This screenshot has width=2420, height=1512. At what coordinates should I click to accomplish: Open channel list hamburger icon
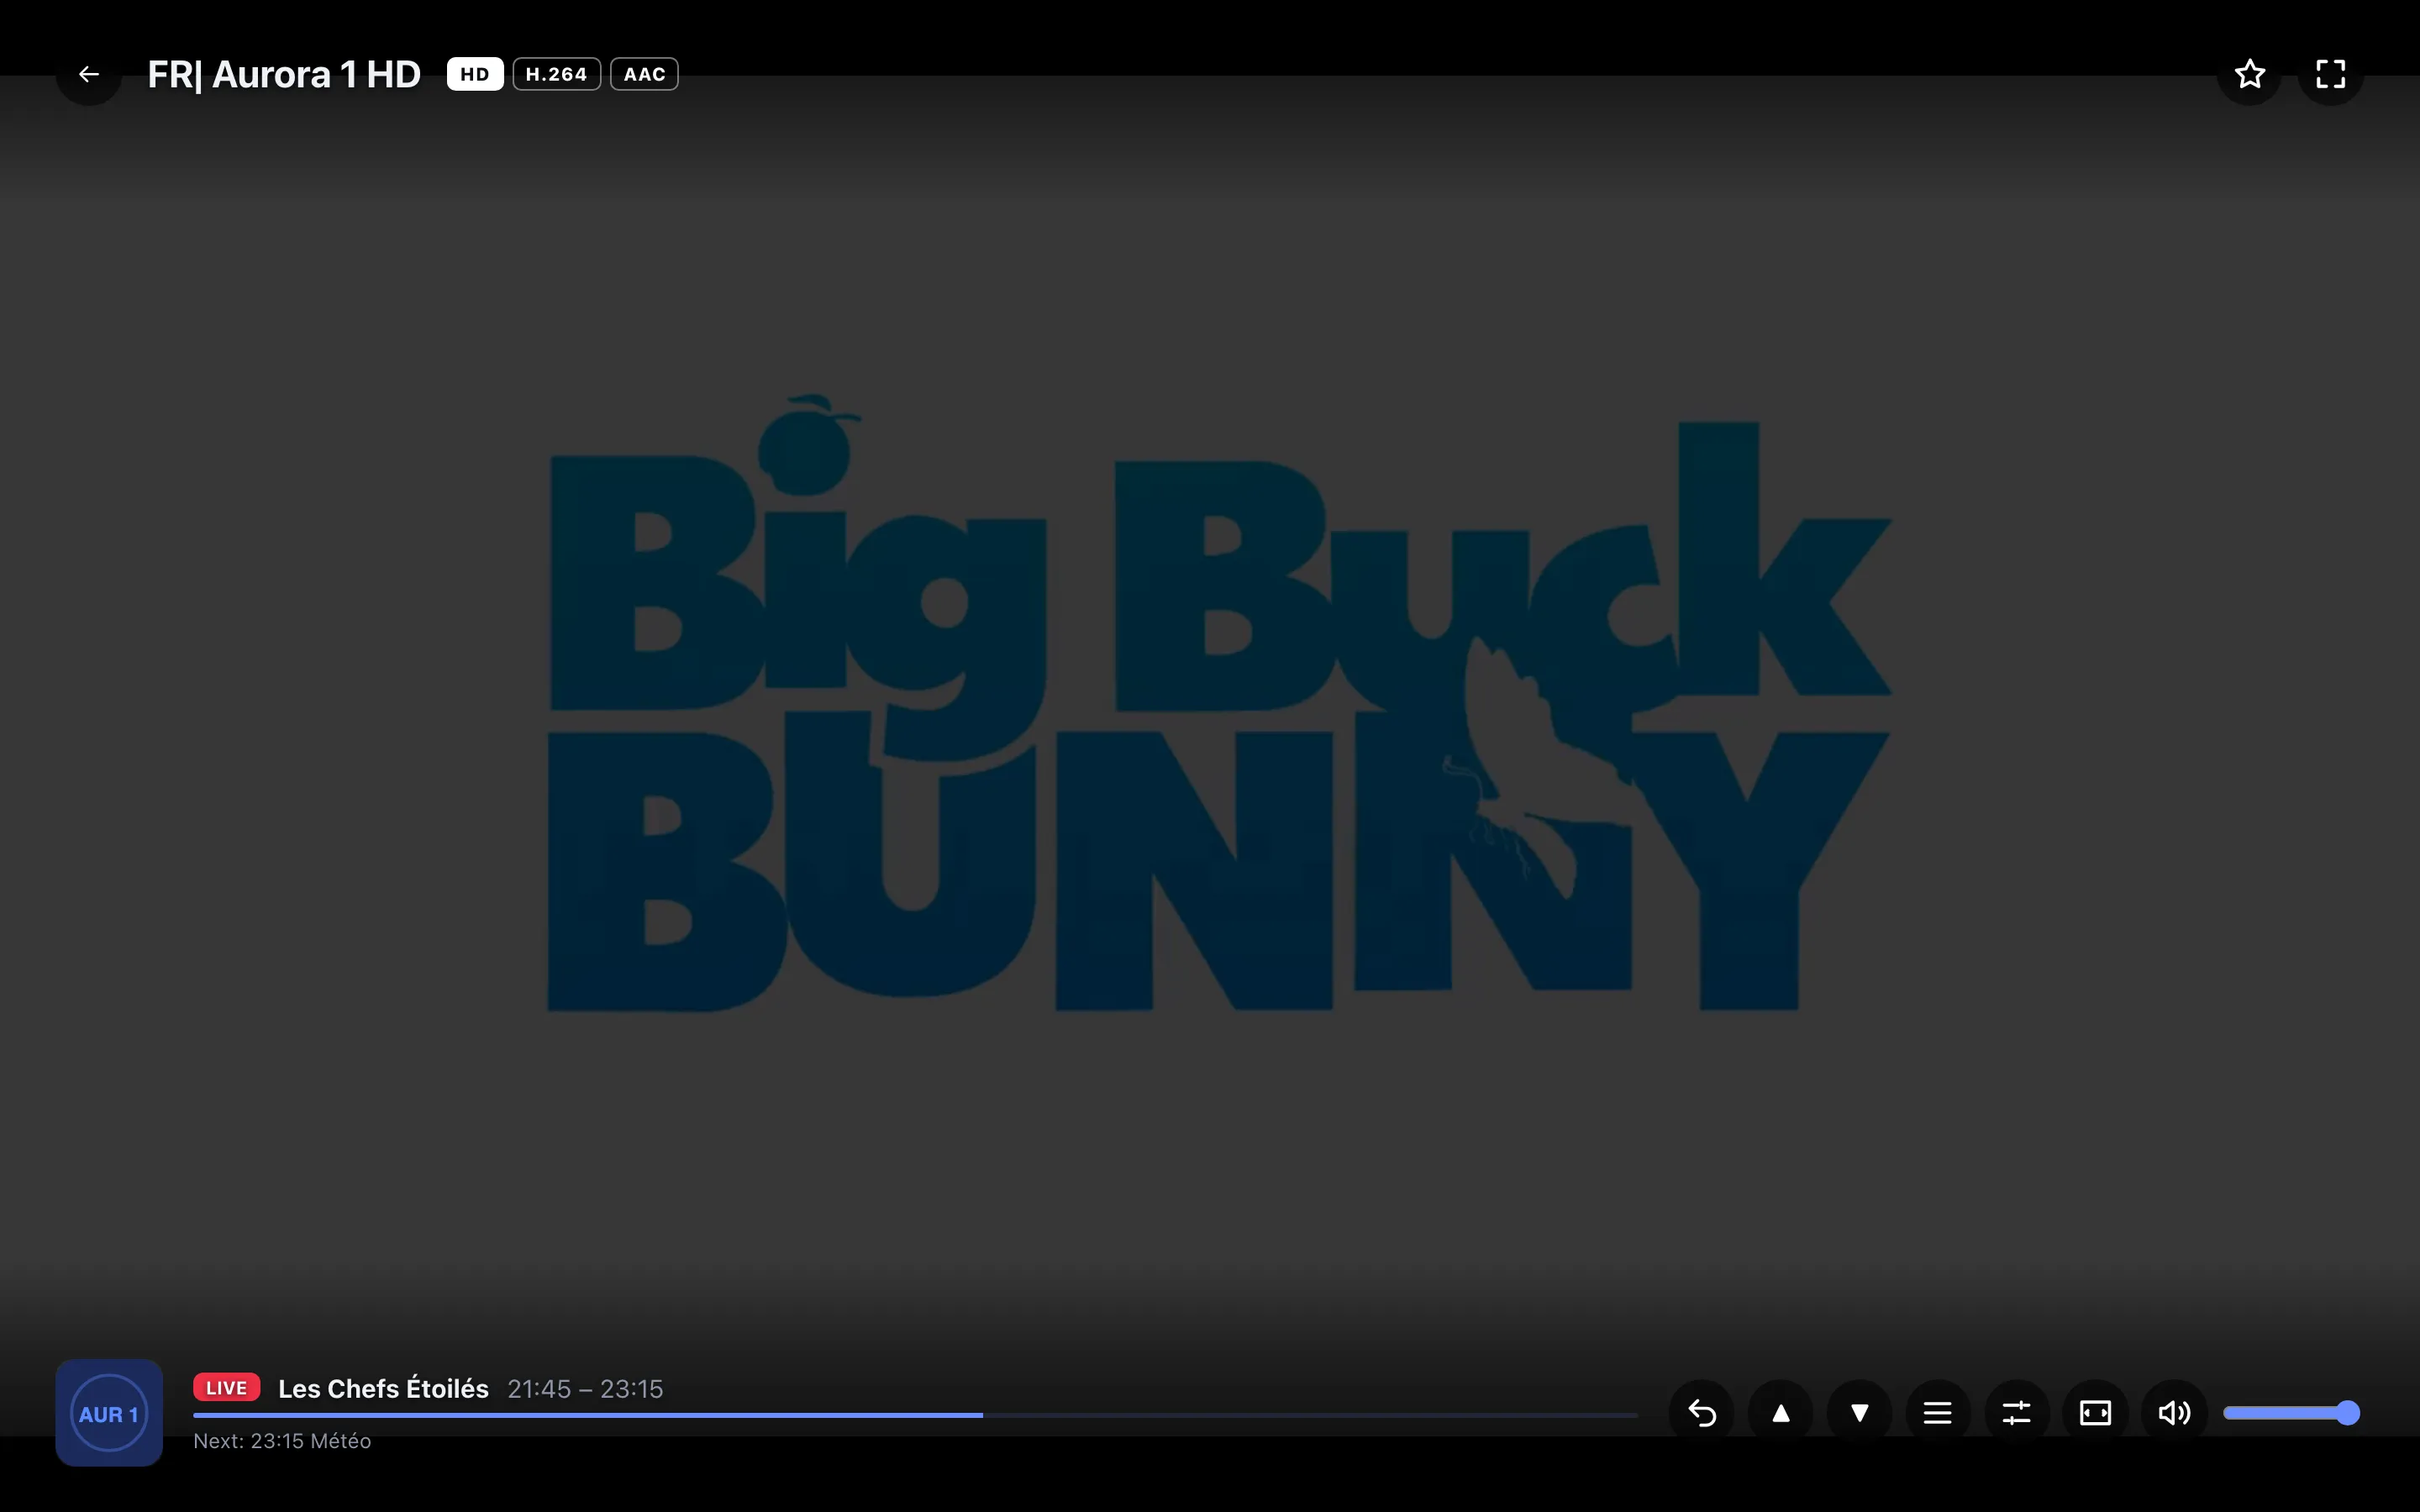(1938, 1413)
